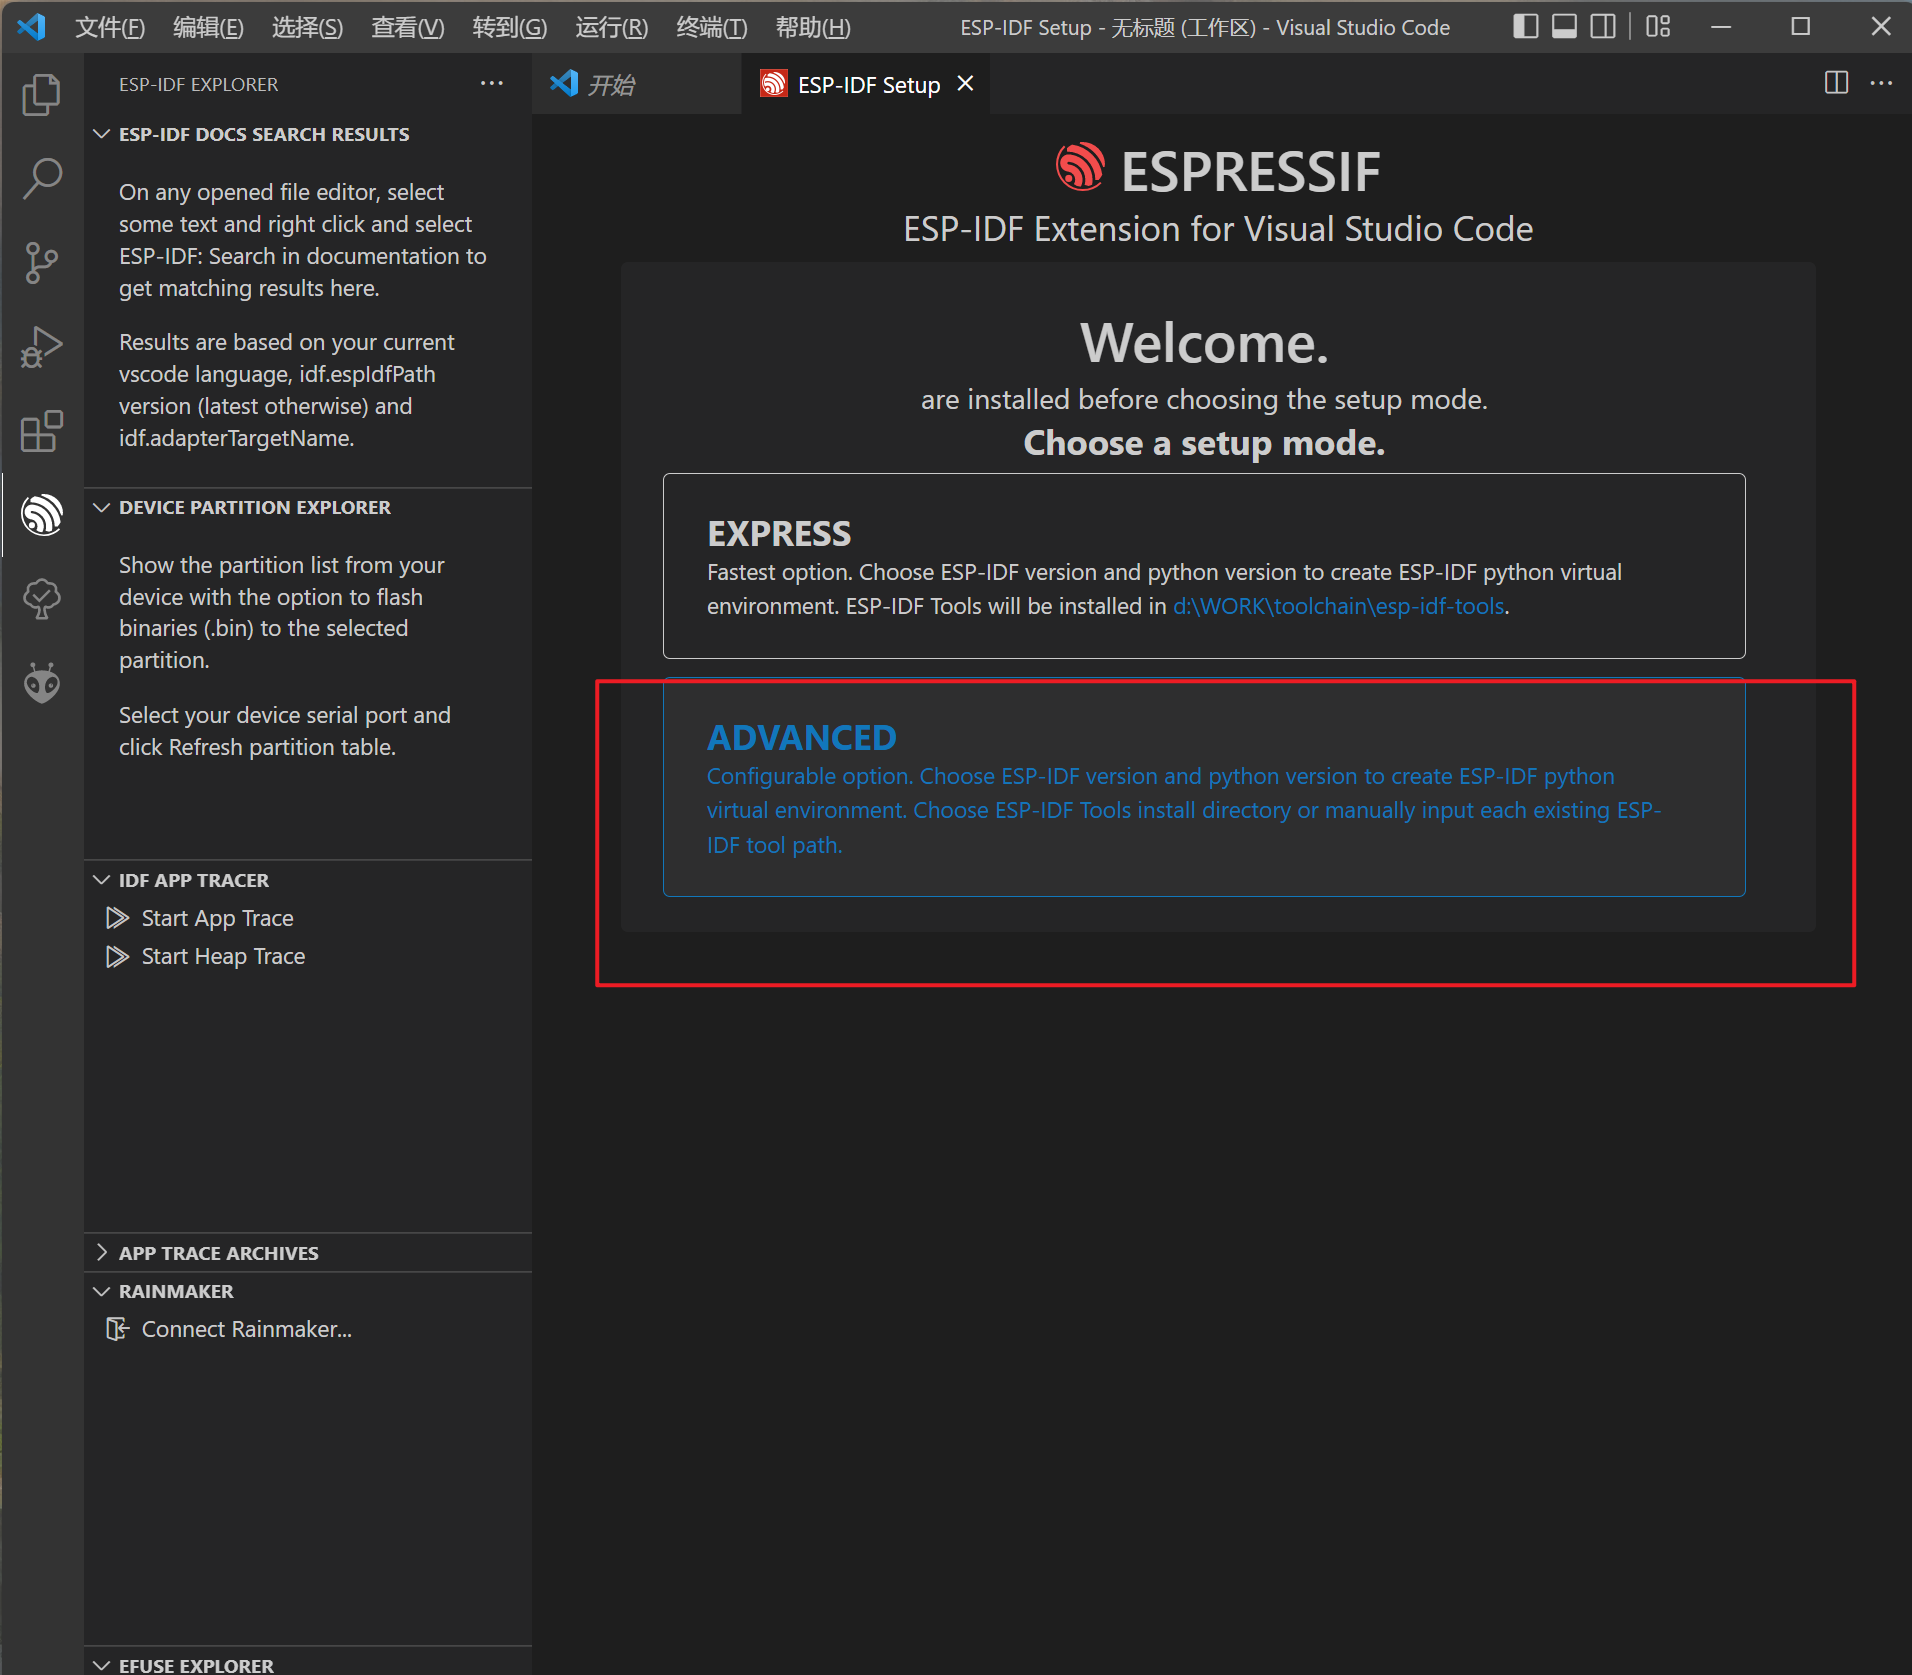This screenshot has height=1675, width=1912.
Task: Switch to the 开始 tab
Action: tap(636, 84)
